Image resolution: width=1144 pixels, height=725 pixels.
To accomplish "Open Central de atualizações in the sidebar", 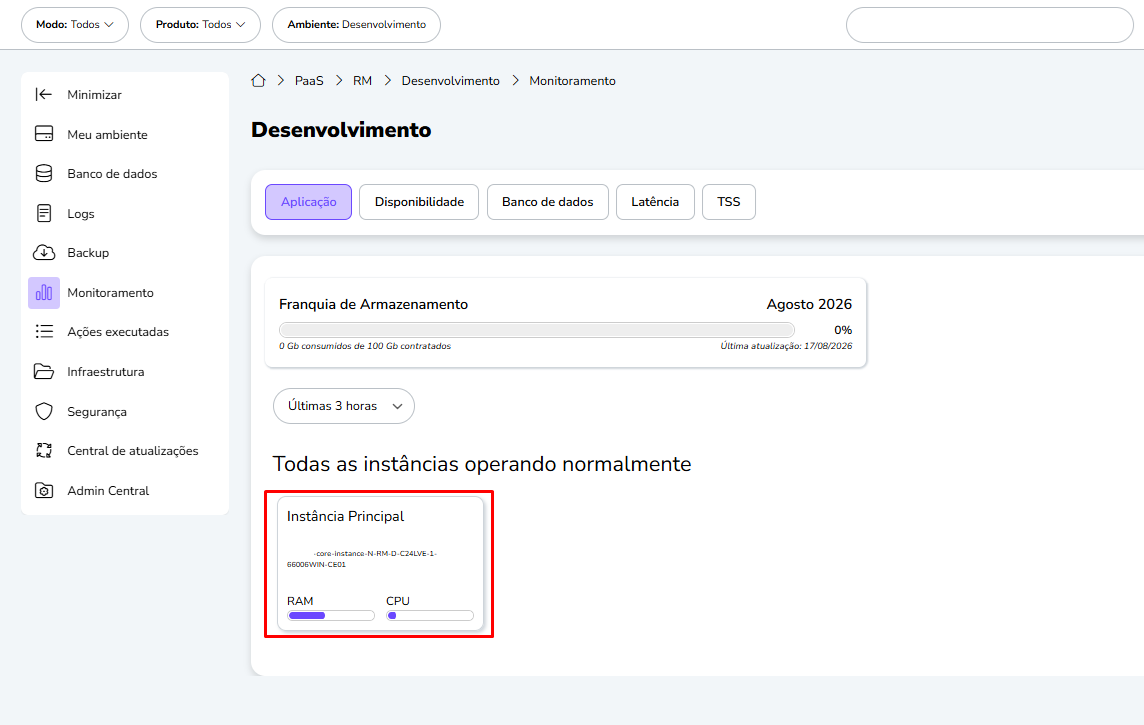I will [x=133, y=451].
